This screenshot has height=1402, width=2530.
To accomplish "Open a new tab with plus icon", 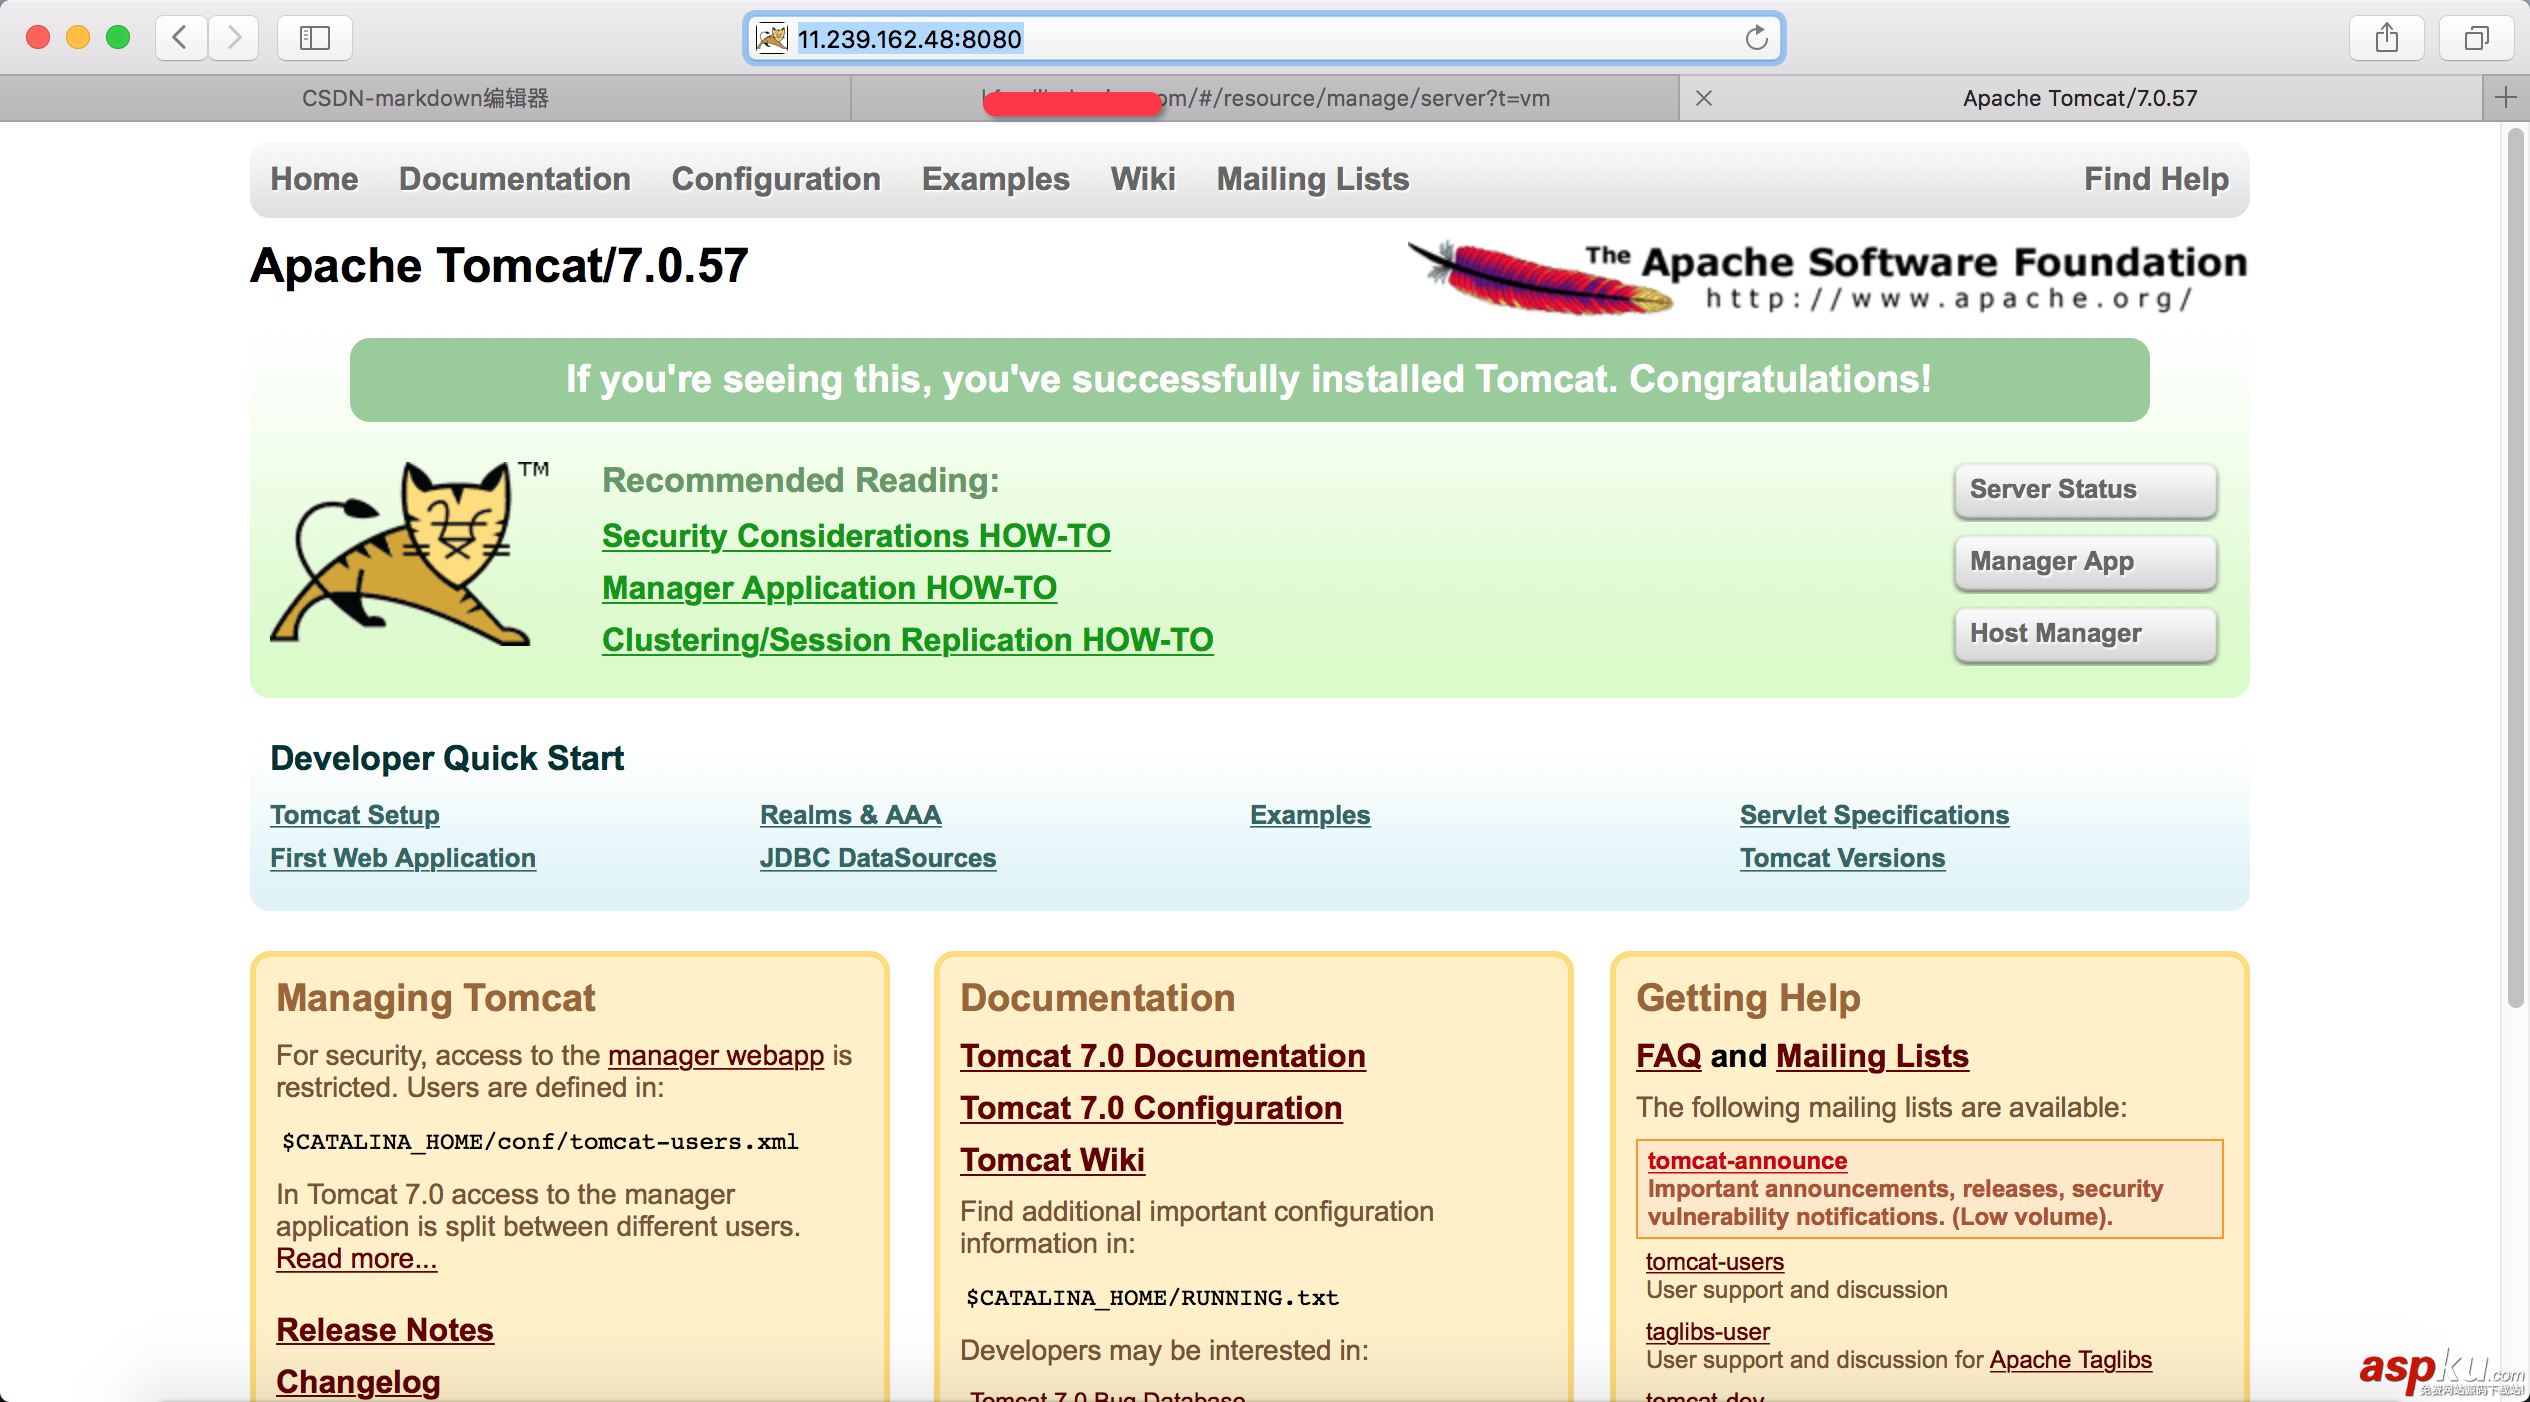I will 2506,97.
